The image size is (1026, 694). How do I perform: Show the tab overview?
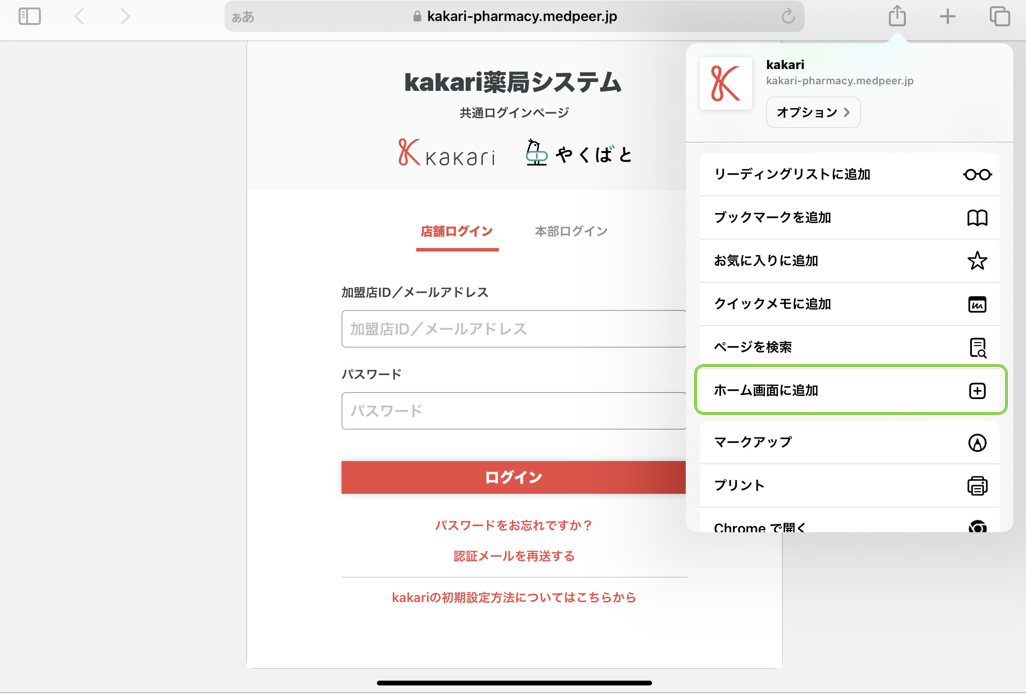(999, 16)
